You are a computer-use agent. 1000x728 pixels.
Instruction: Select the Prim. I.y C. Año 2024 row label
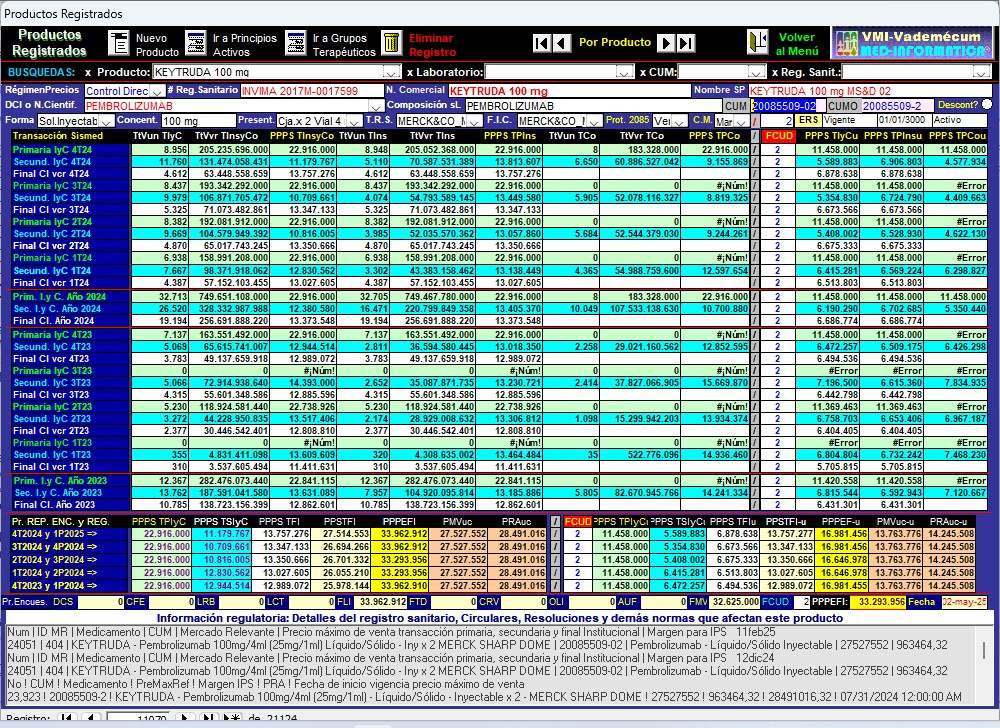[70, 296]
